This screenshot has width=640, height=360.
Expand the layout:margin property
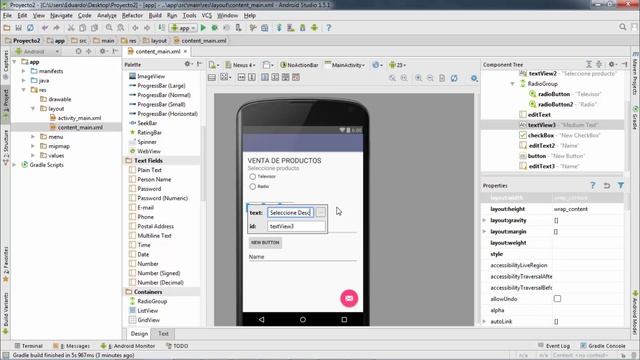point(484,231)
